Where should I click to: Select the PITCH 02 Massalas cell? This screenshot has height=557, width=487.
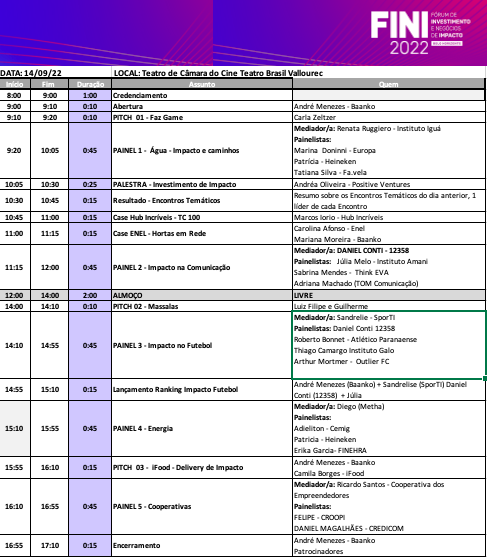click(x=202, y=306)
